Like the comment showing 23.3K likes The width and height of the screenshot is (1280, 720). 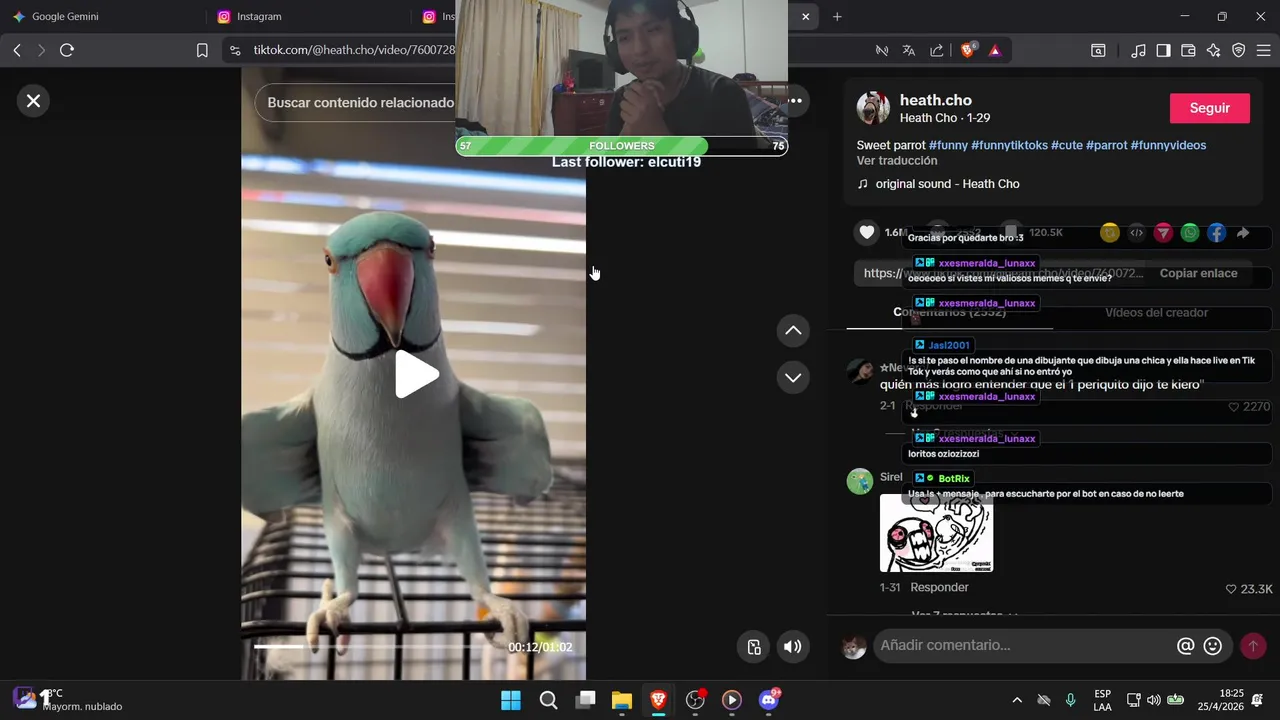1231,589
